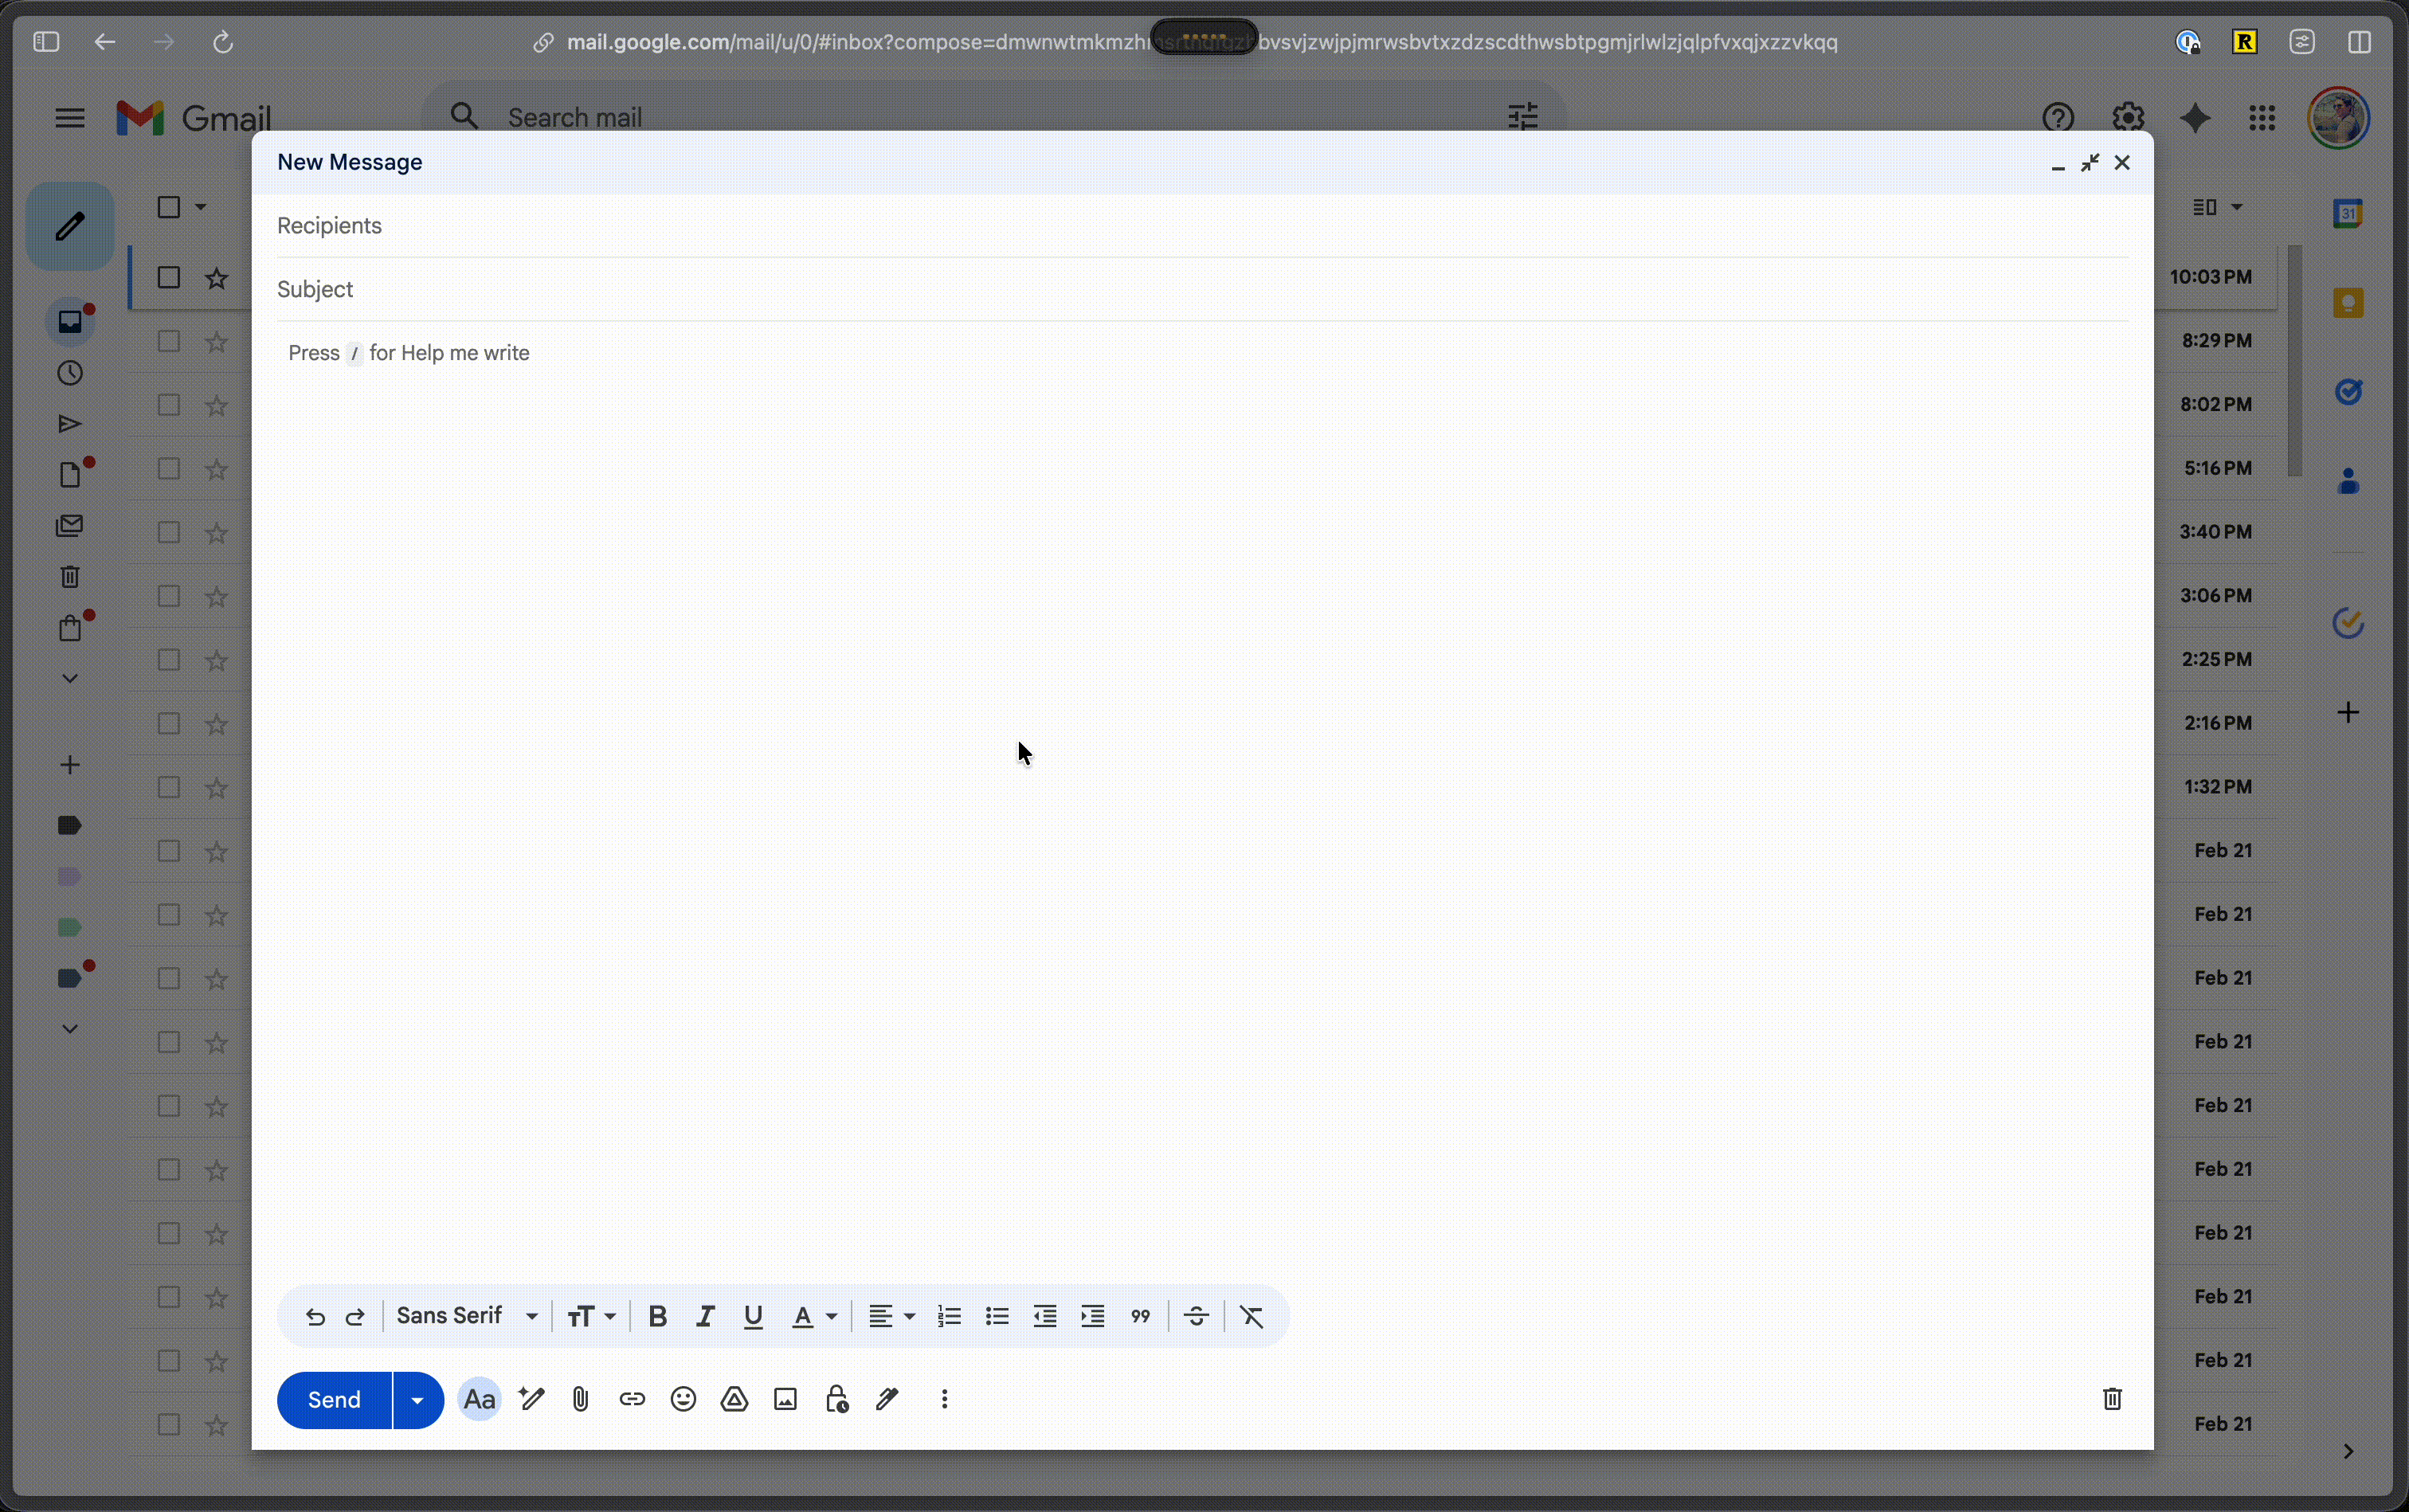
Task: Click the insert photo icon
Action: (x=785, y=1399)
